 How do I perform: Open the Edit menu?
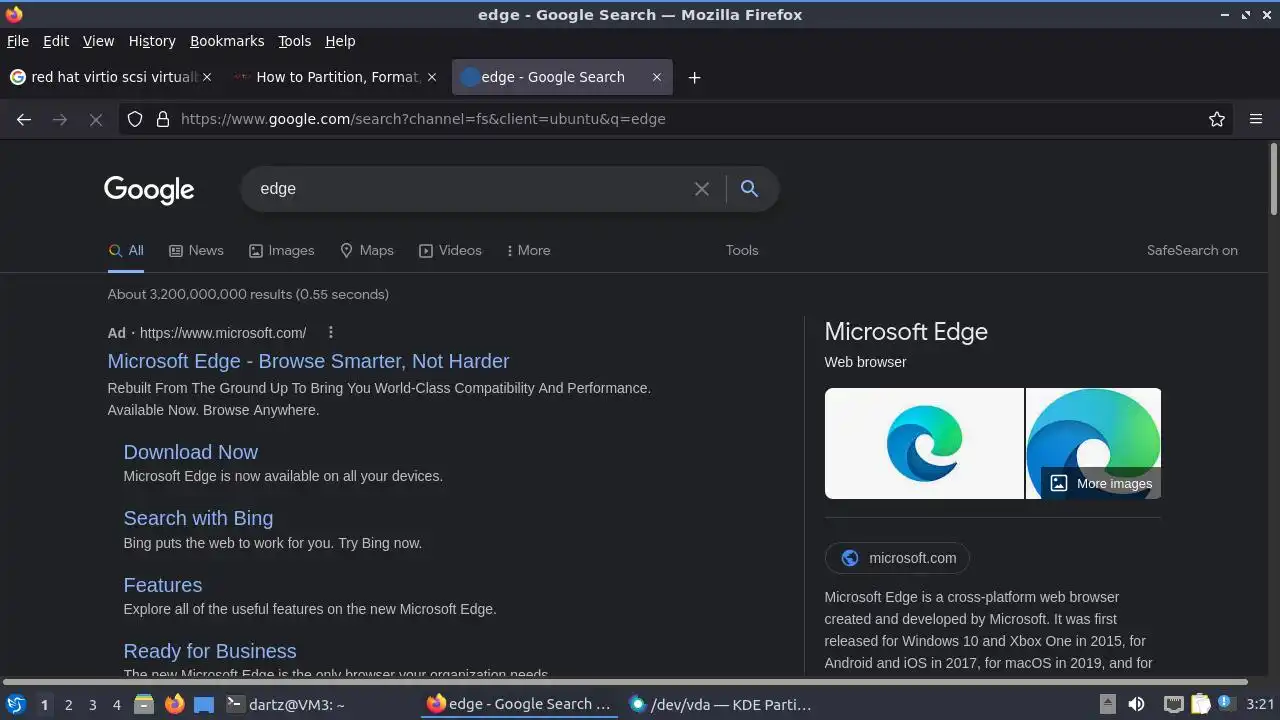(x=56, y=41)
